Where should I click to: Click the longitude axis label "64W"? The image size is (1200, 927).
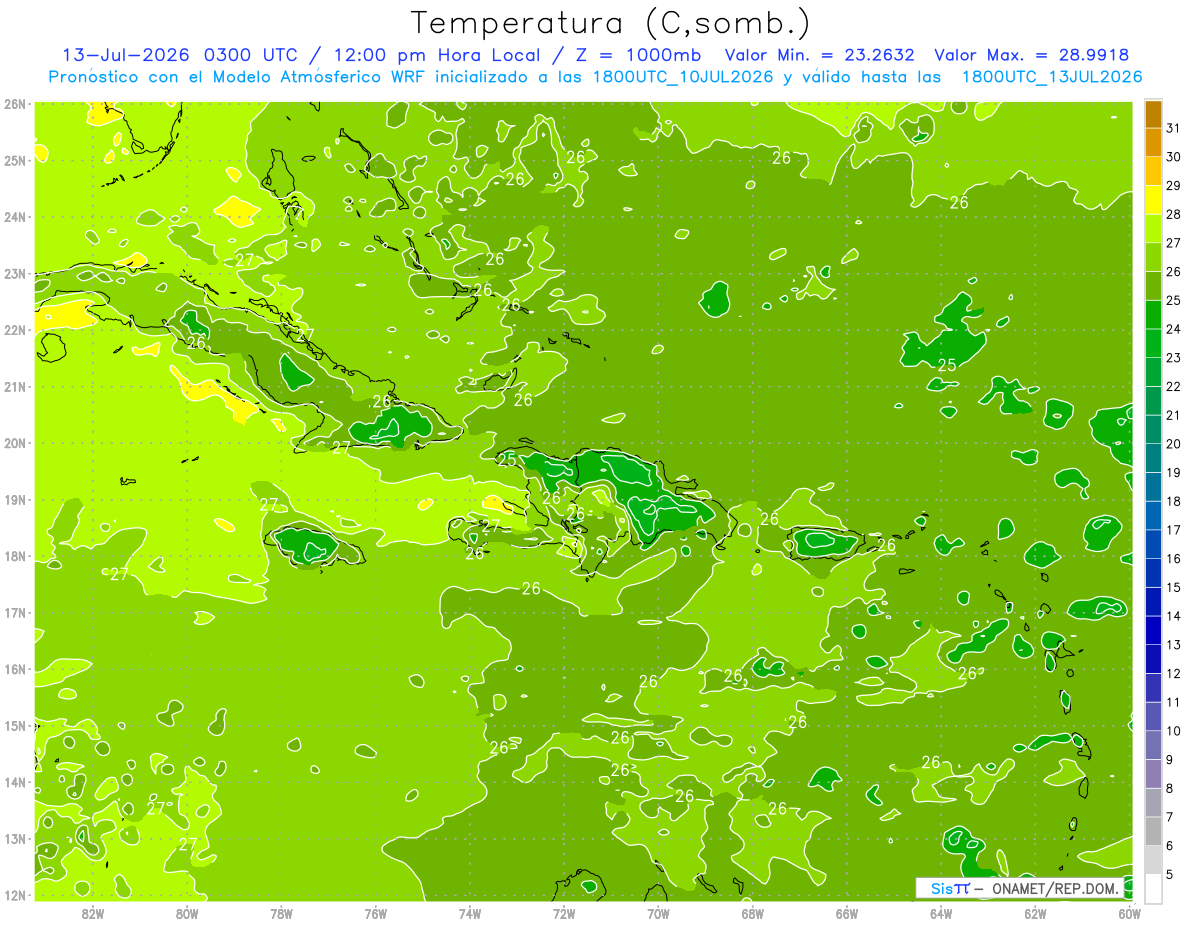(941, 913)
